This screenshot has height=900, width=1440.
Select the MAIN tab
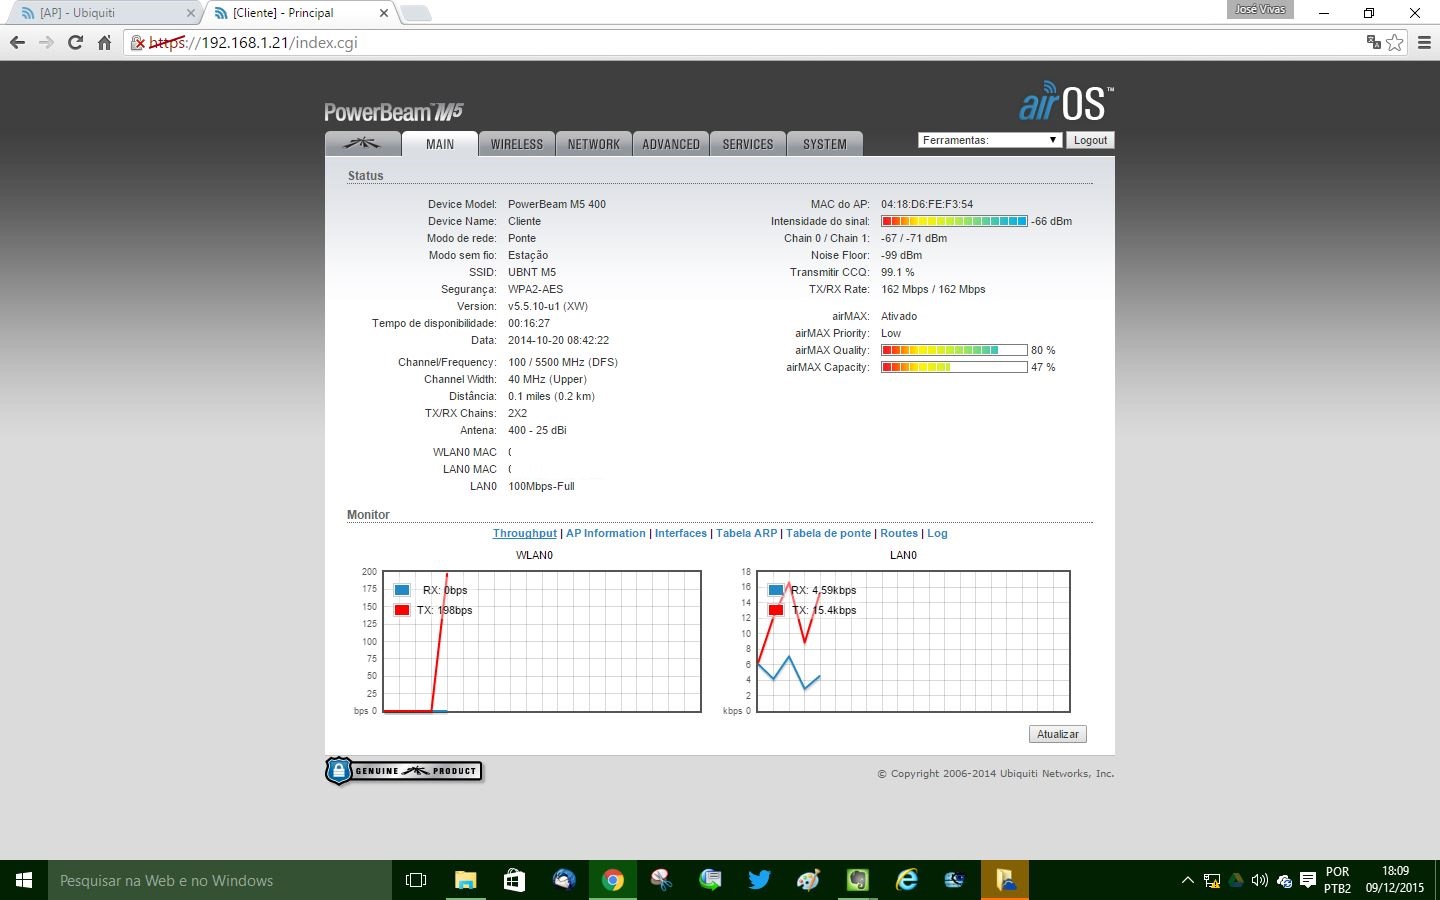pyautogui.click(x=440, y=144)
